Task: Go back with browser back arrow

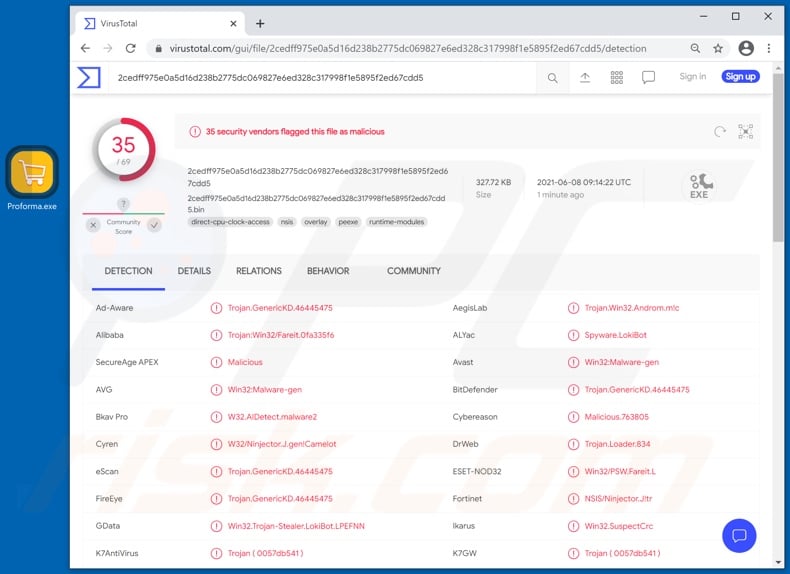Action: click(x=85, y=48)
